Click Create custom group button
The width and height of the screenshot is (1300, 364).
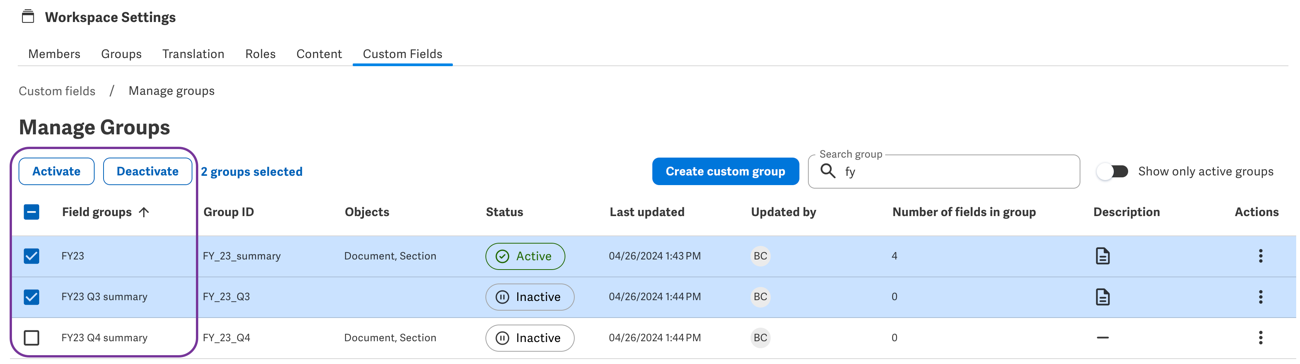(x=725, y=171)
